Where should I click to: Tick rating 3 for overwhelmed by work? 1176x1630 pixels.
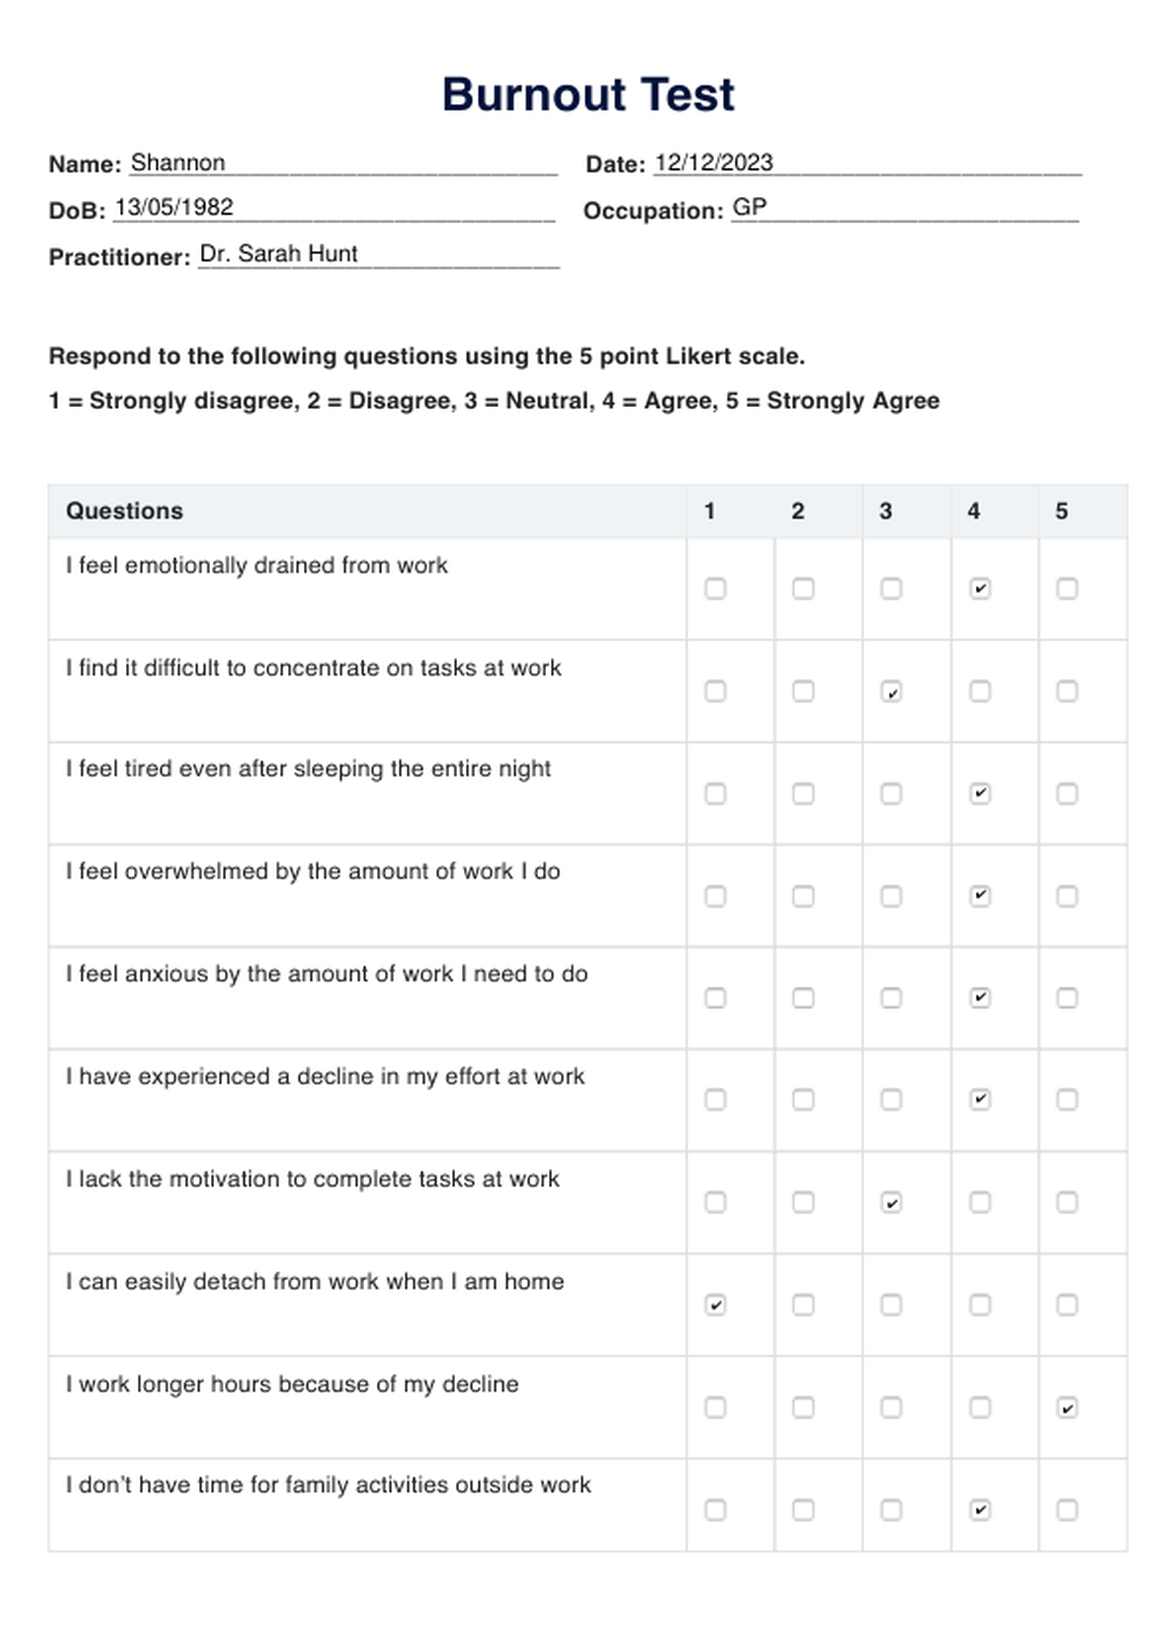[x=891, y=896]
